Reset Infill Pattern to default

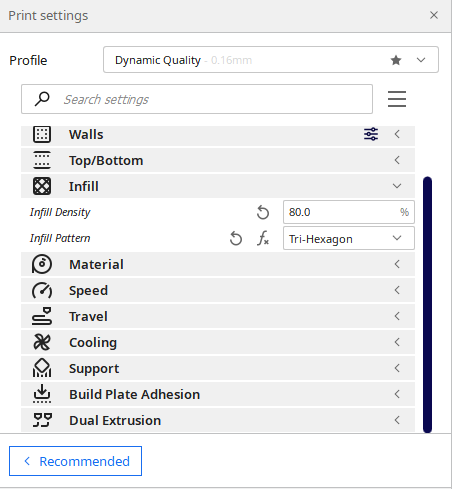pos(236,238)
